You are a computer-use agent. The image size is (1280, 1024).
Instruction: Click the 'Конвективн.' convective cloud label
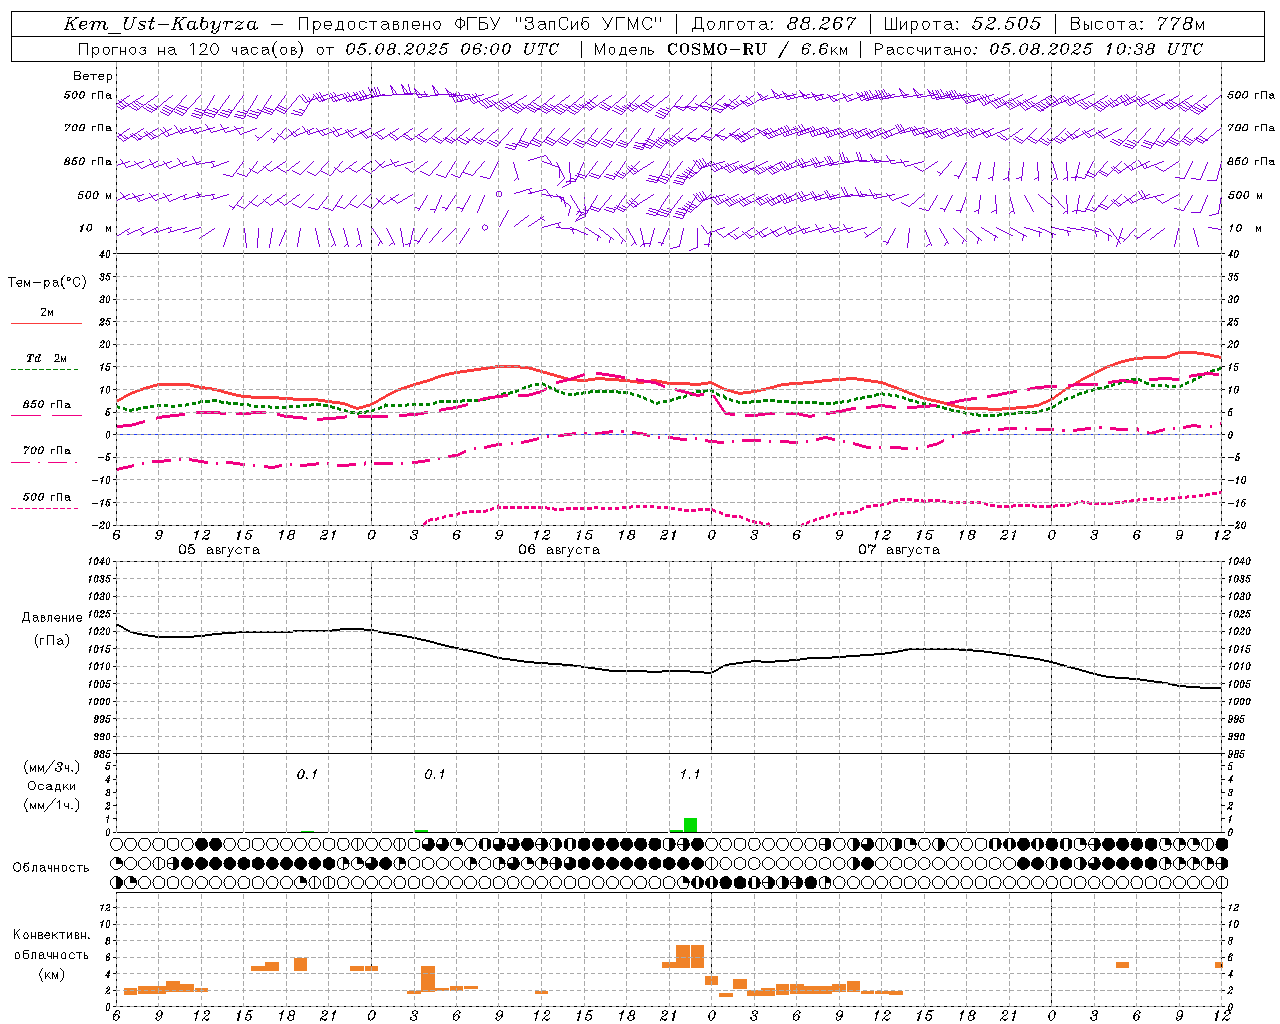pos(52,935)
